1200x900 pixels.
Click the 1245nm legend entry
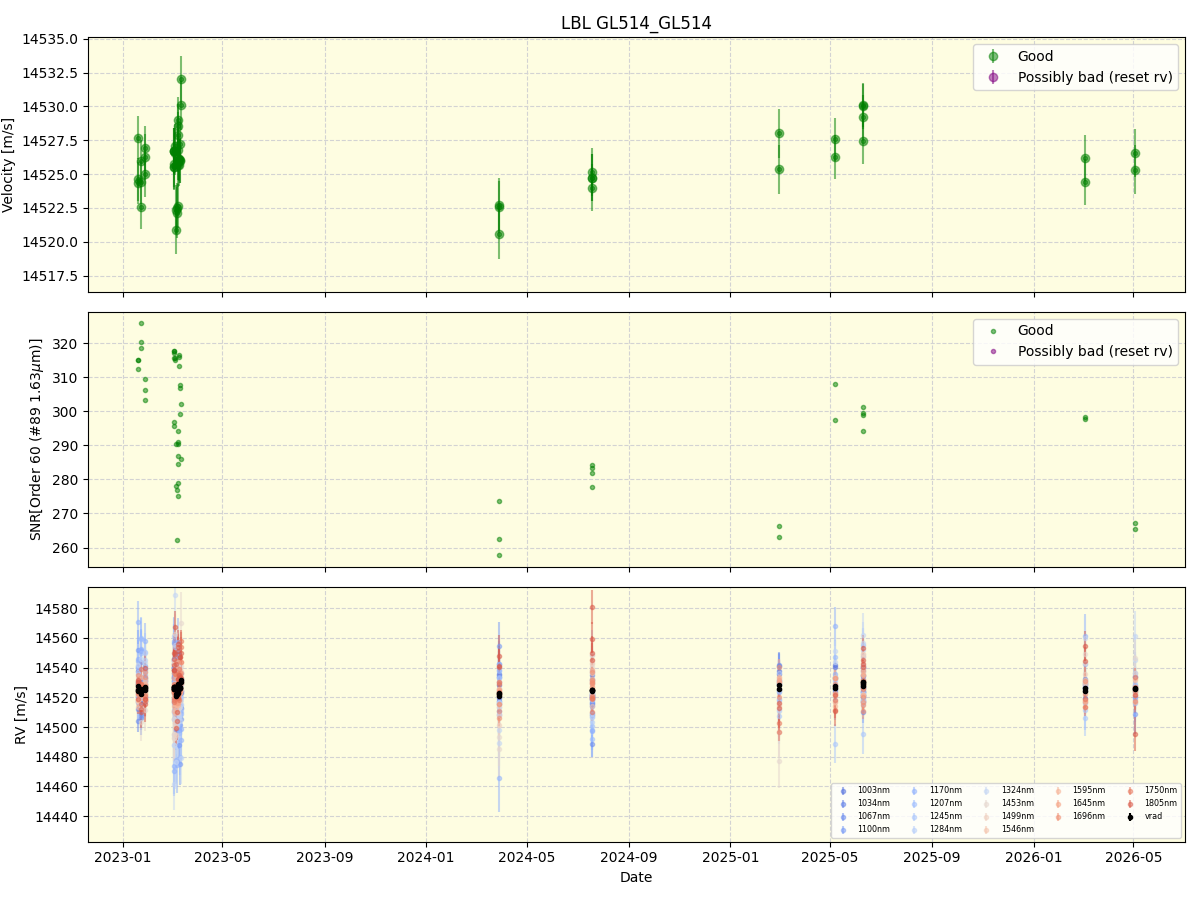point(946,816)
